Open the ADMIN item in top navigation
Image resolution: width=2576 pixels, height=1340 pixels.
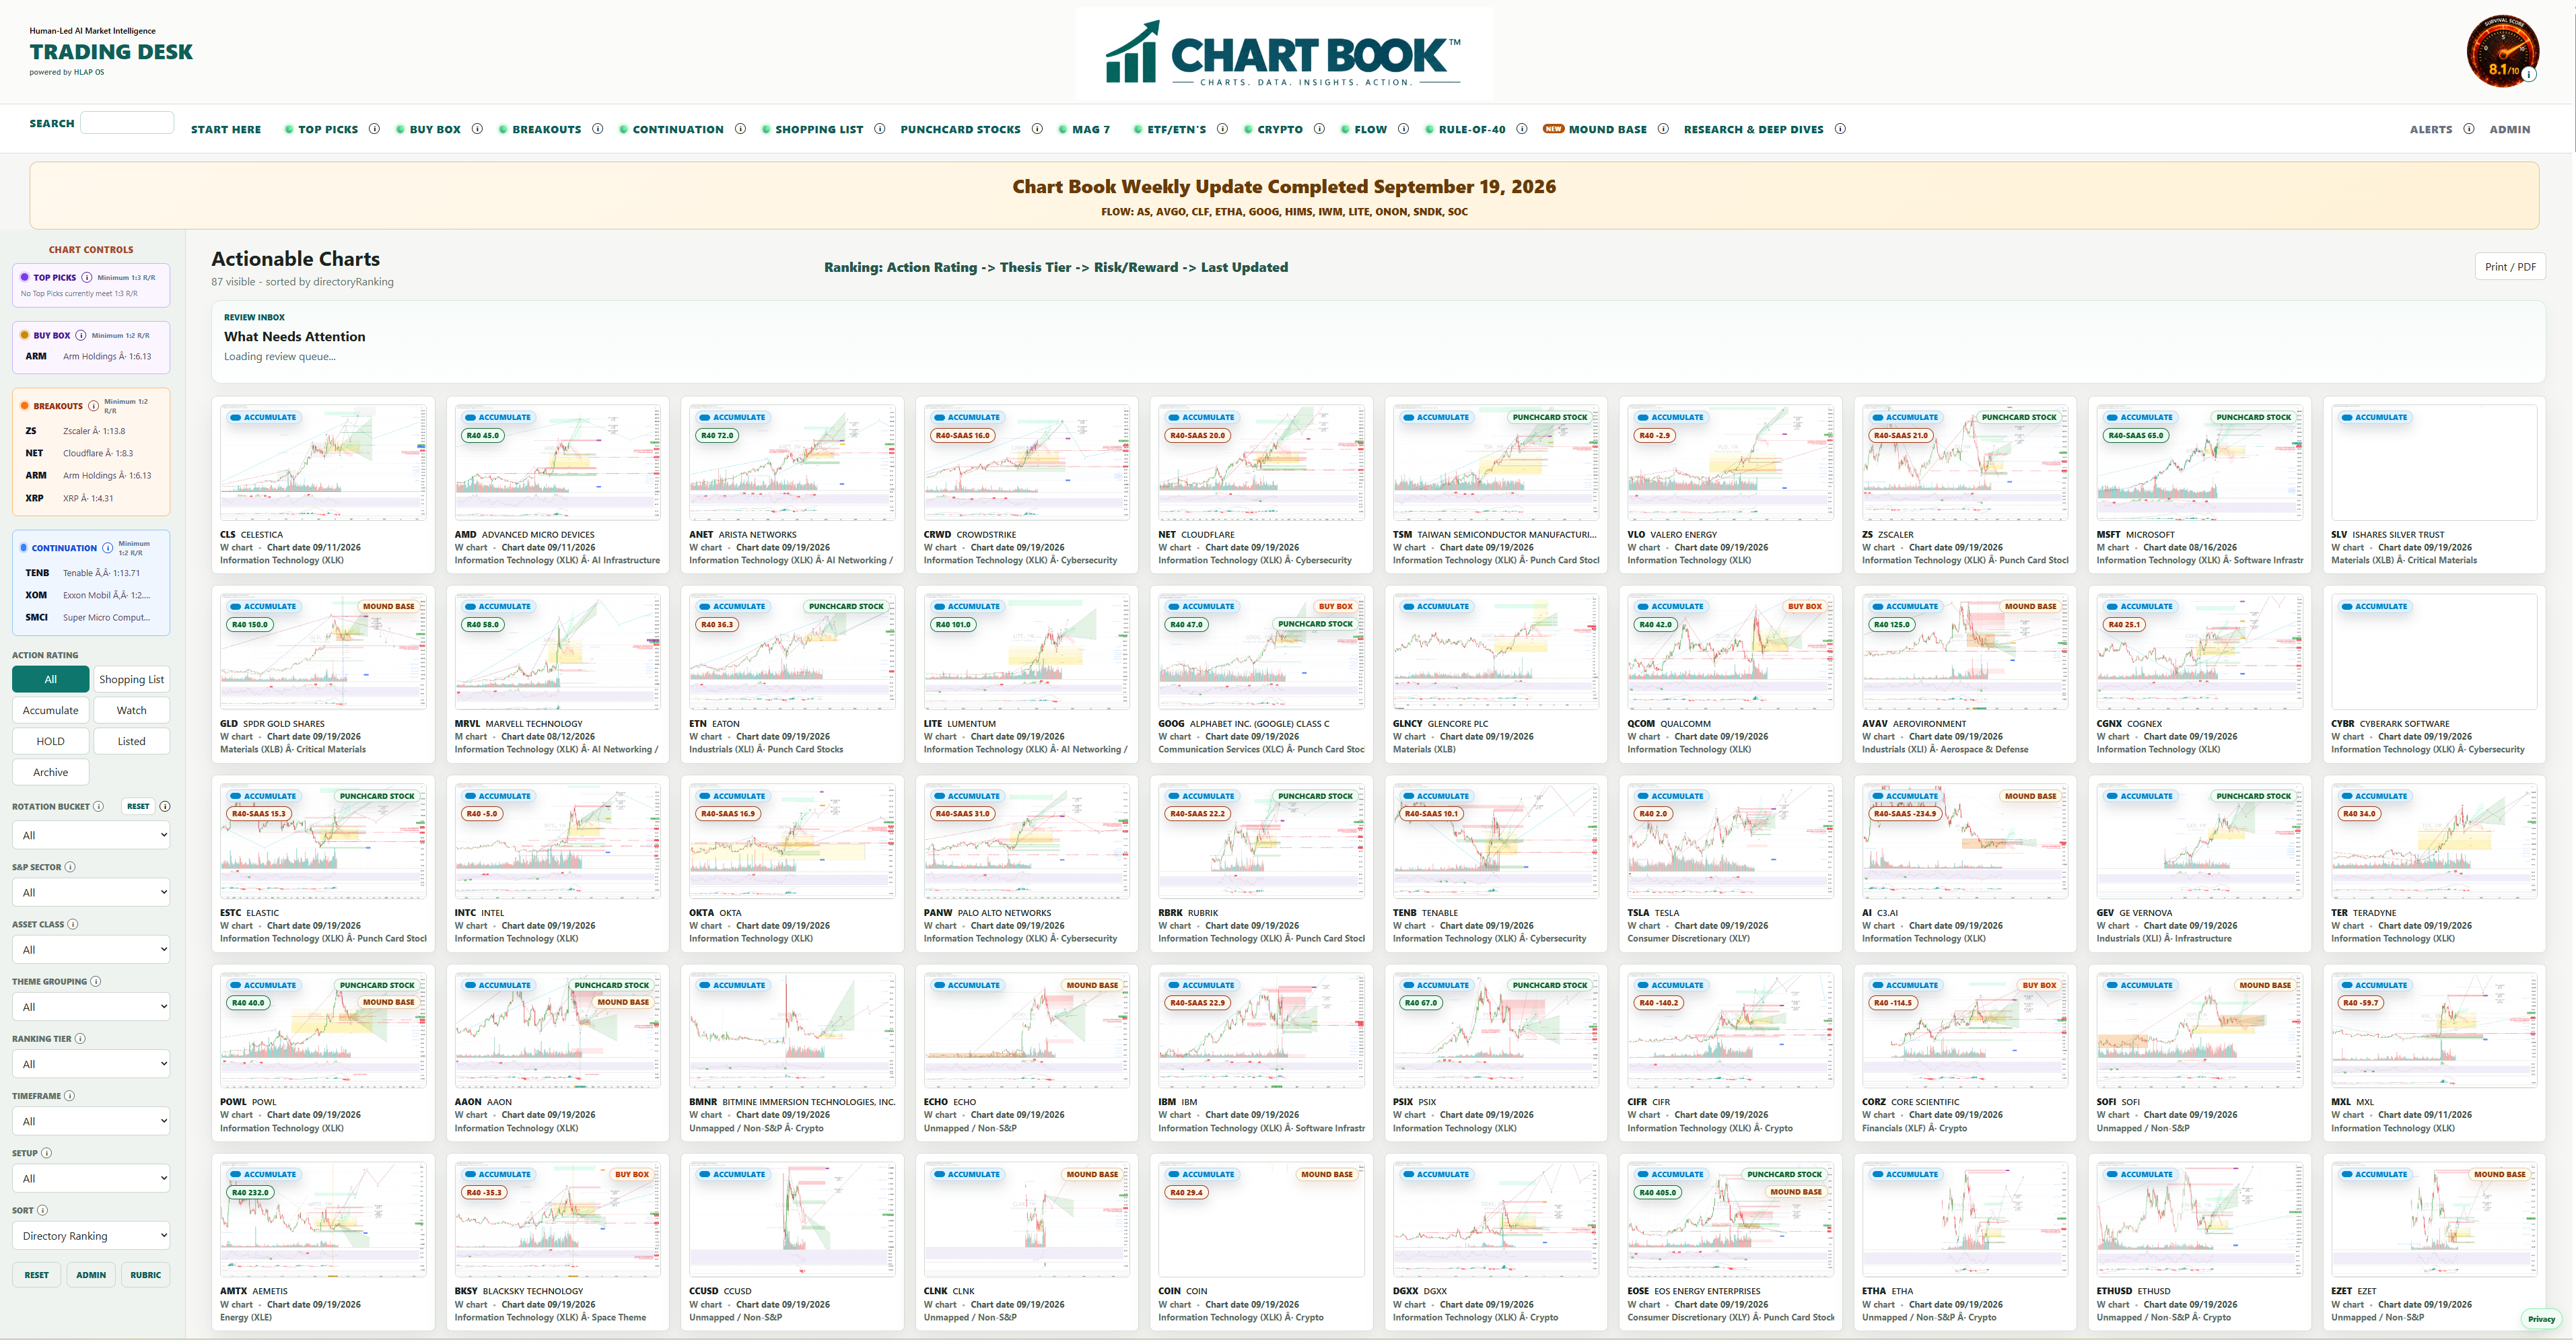[2510, 130]
